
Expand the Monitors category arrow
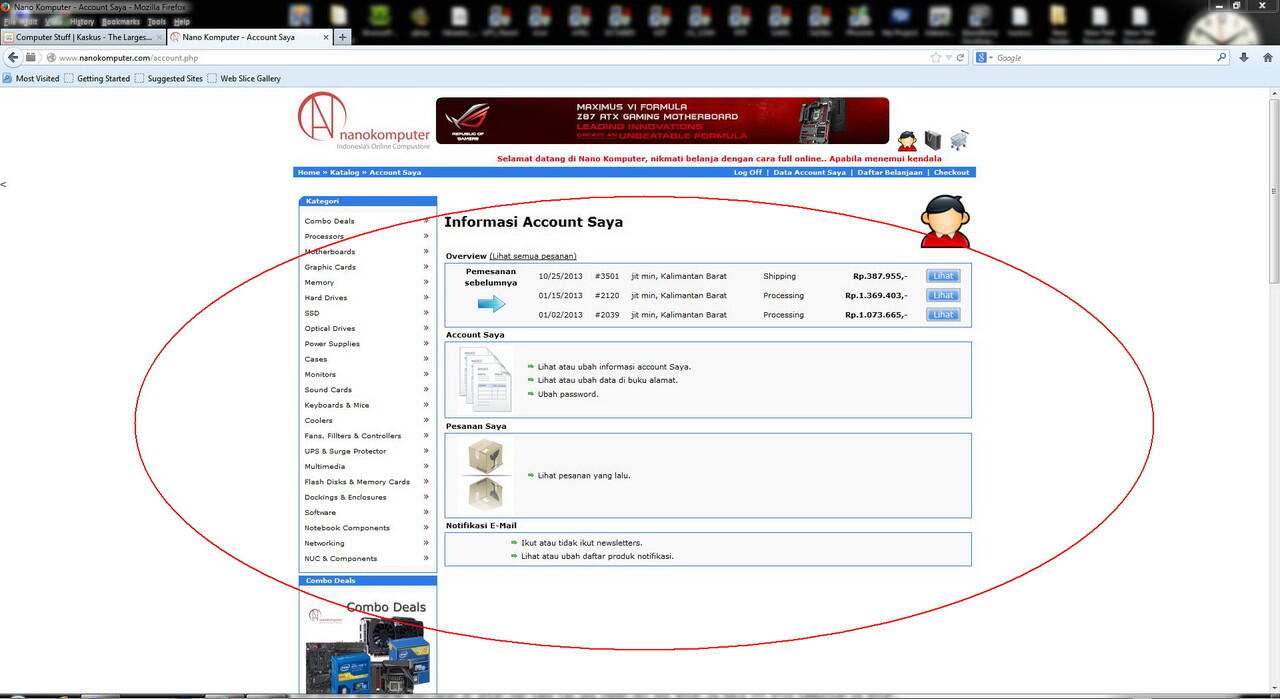click(x=426, y=374)
